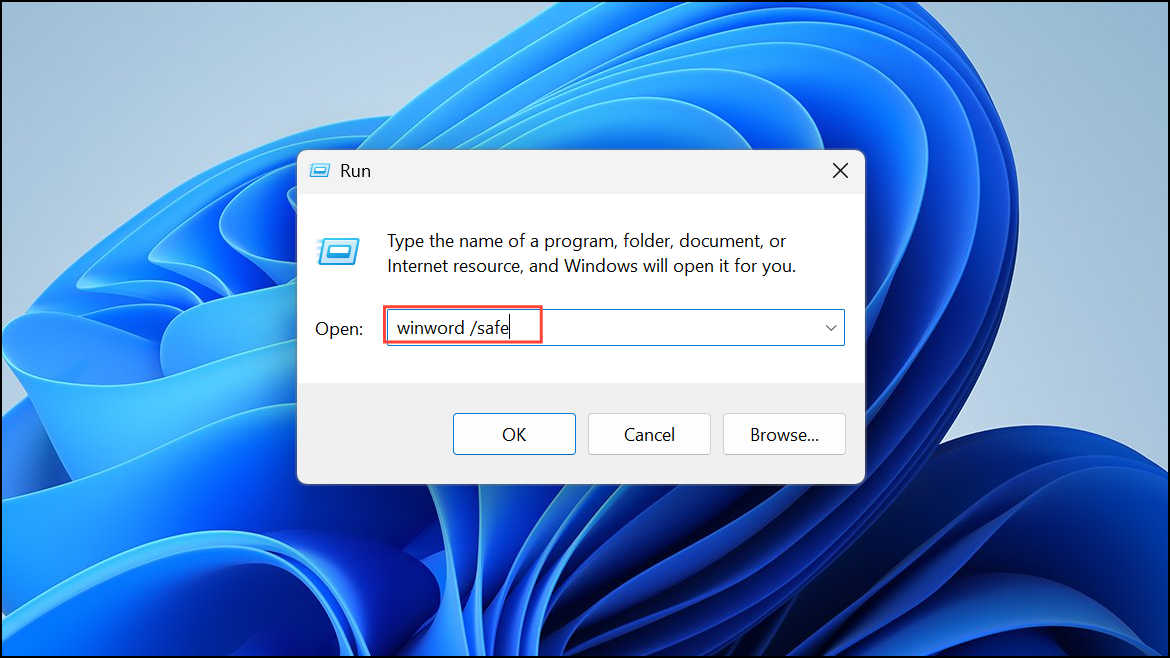
Task: Expand the Open command history dropdown
Action: tap(830, 328)
